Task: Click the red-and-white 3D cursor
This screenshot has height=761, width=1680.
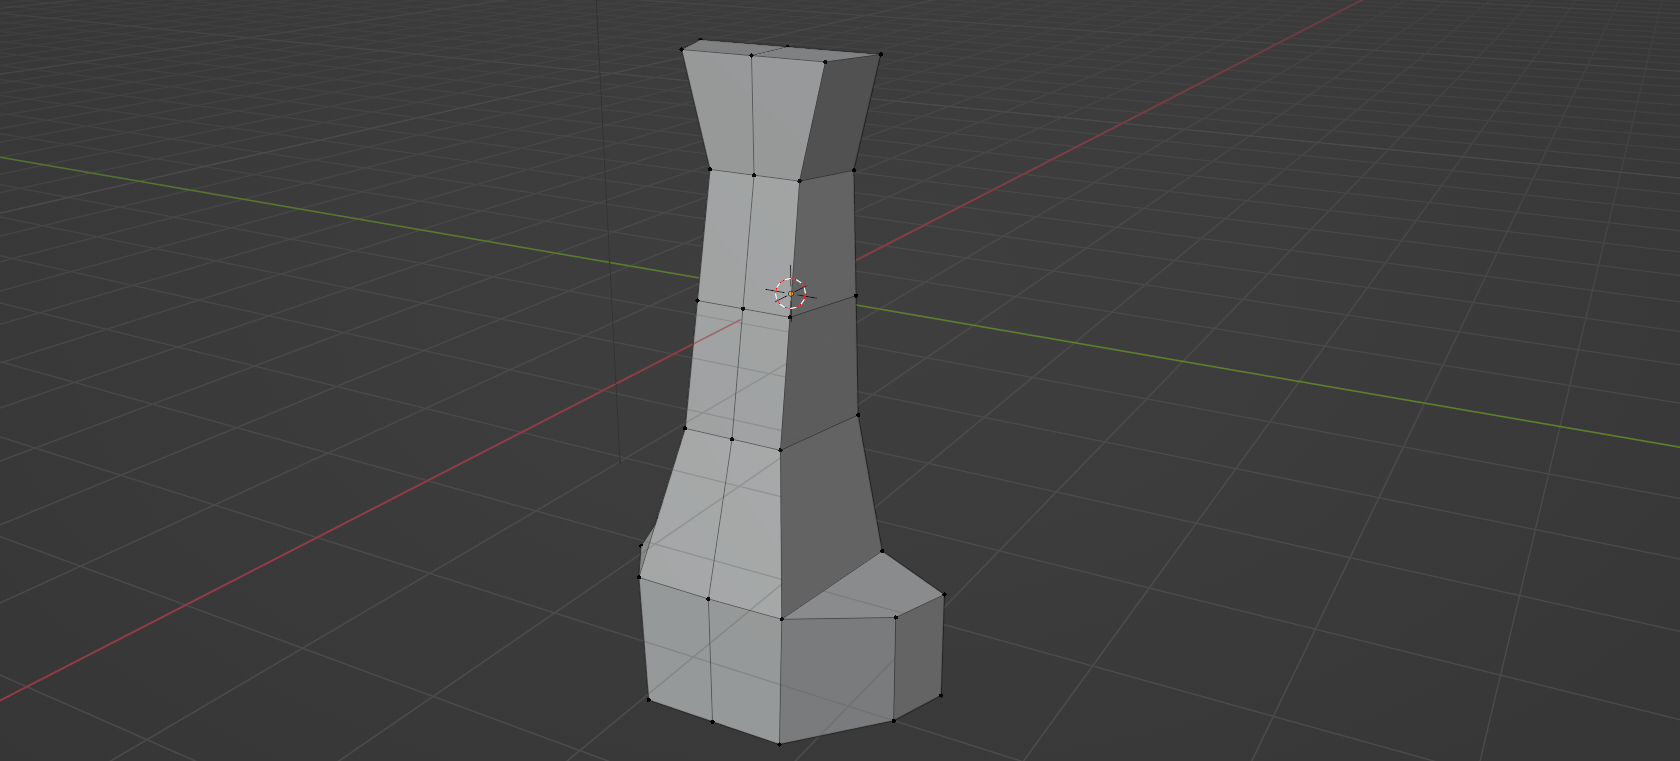Action: click(790, 292)
